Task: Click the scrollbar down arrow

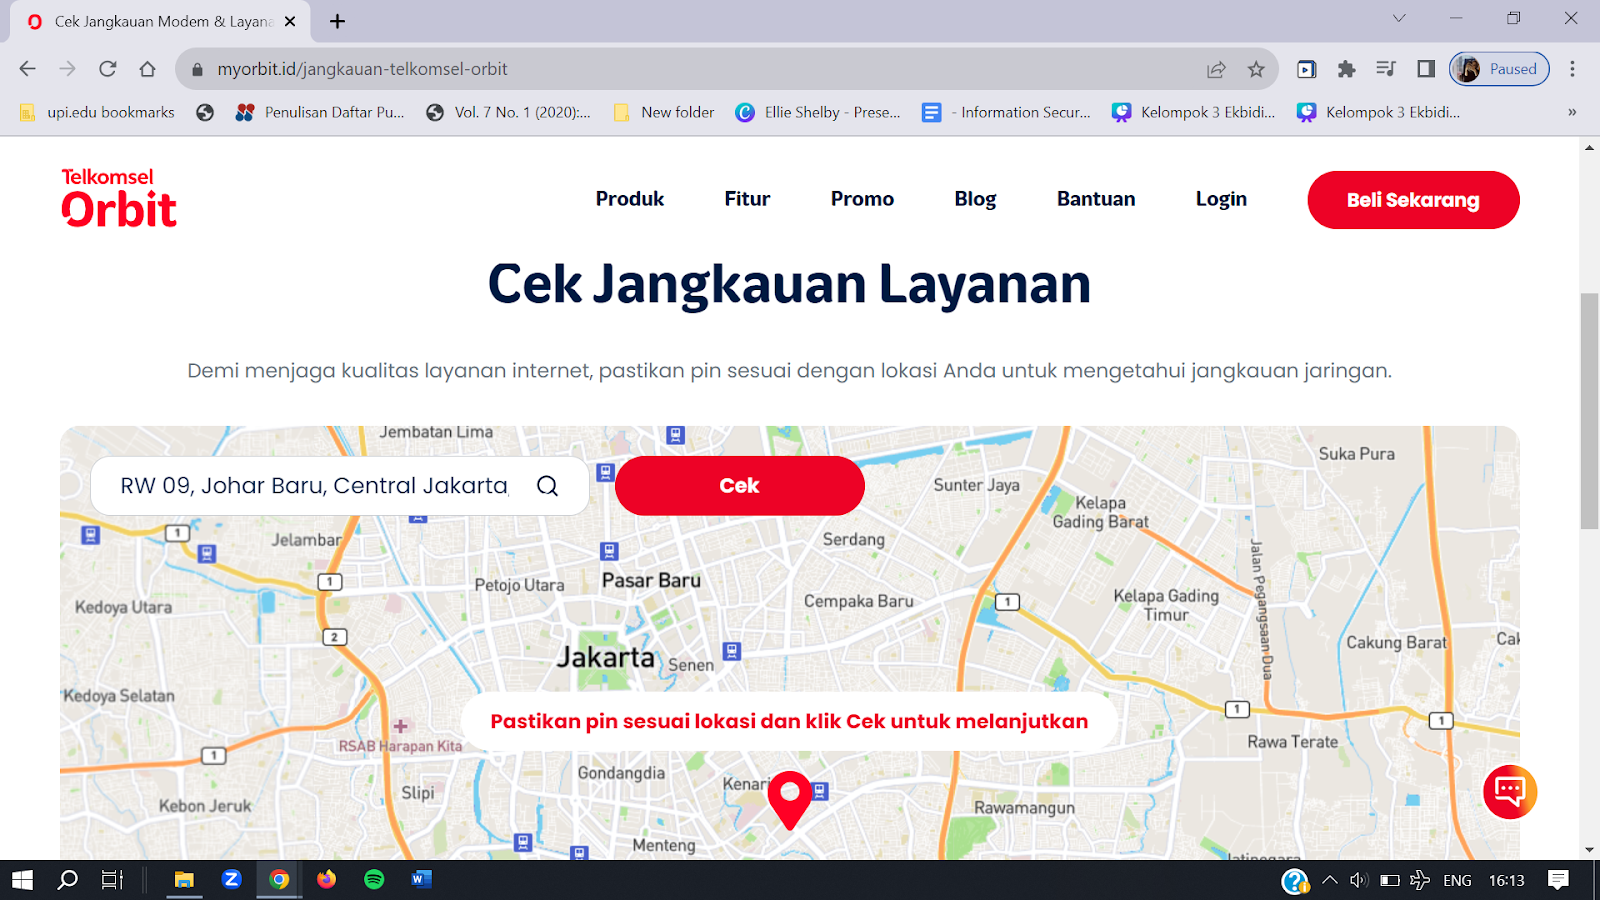Action: pyautogui.click(x=1589, y=850)
